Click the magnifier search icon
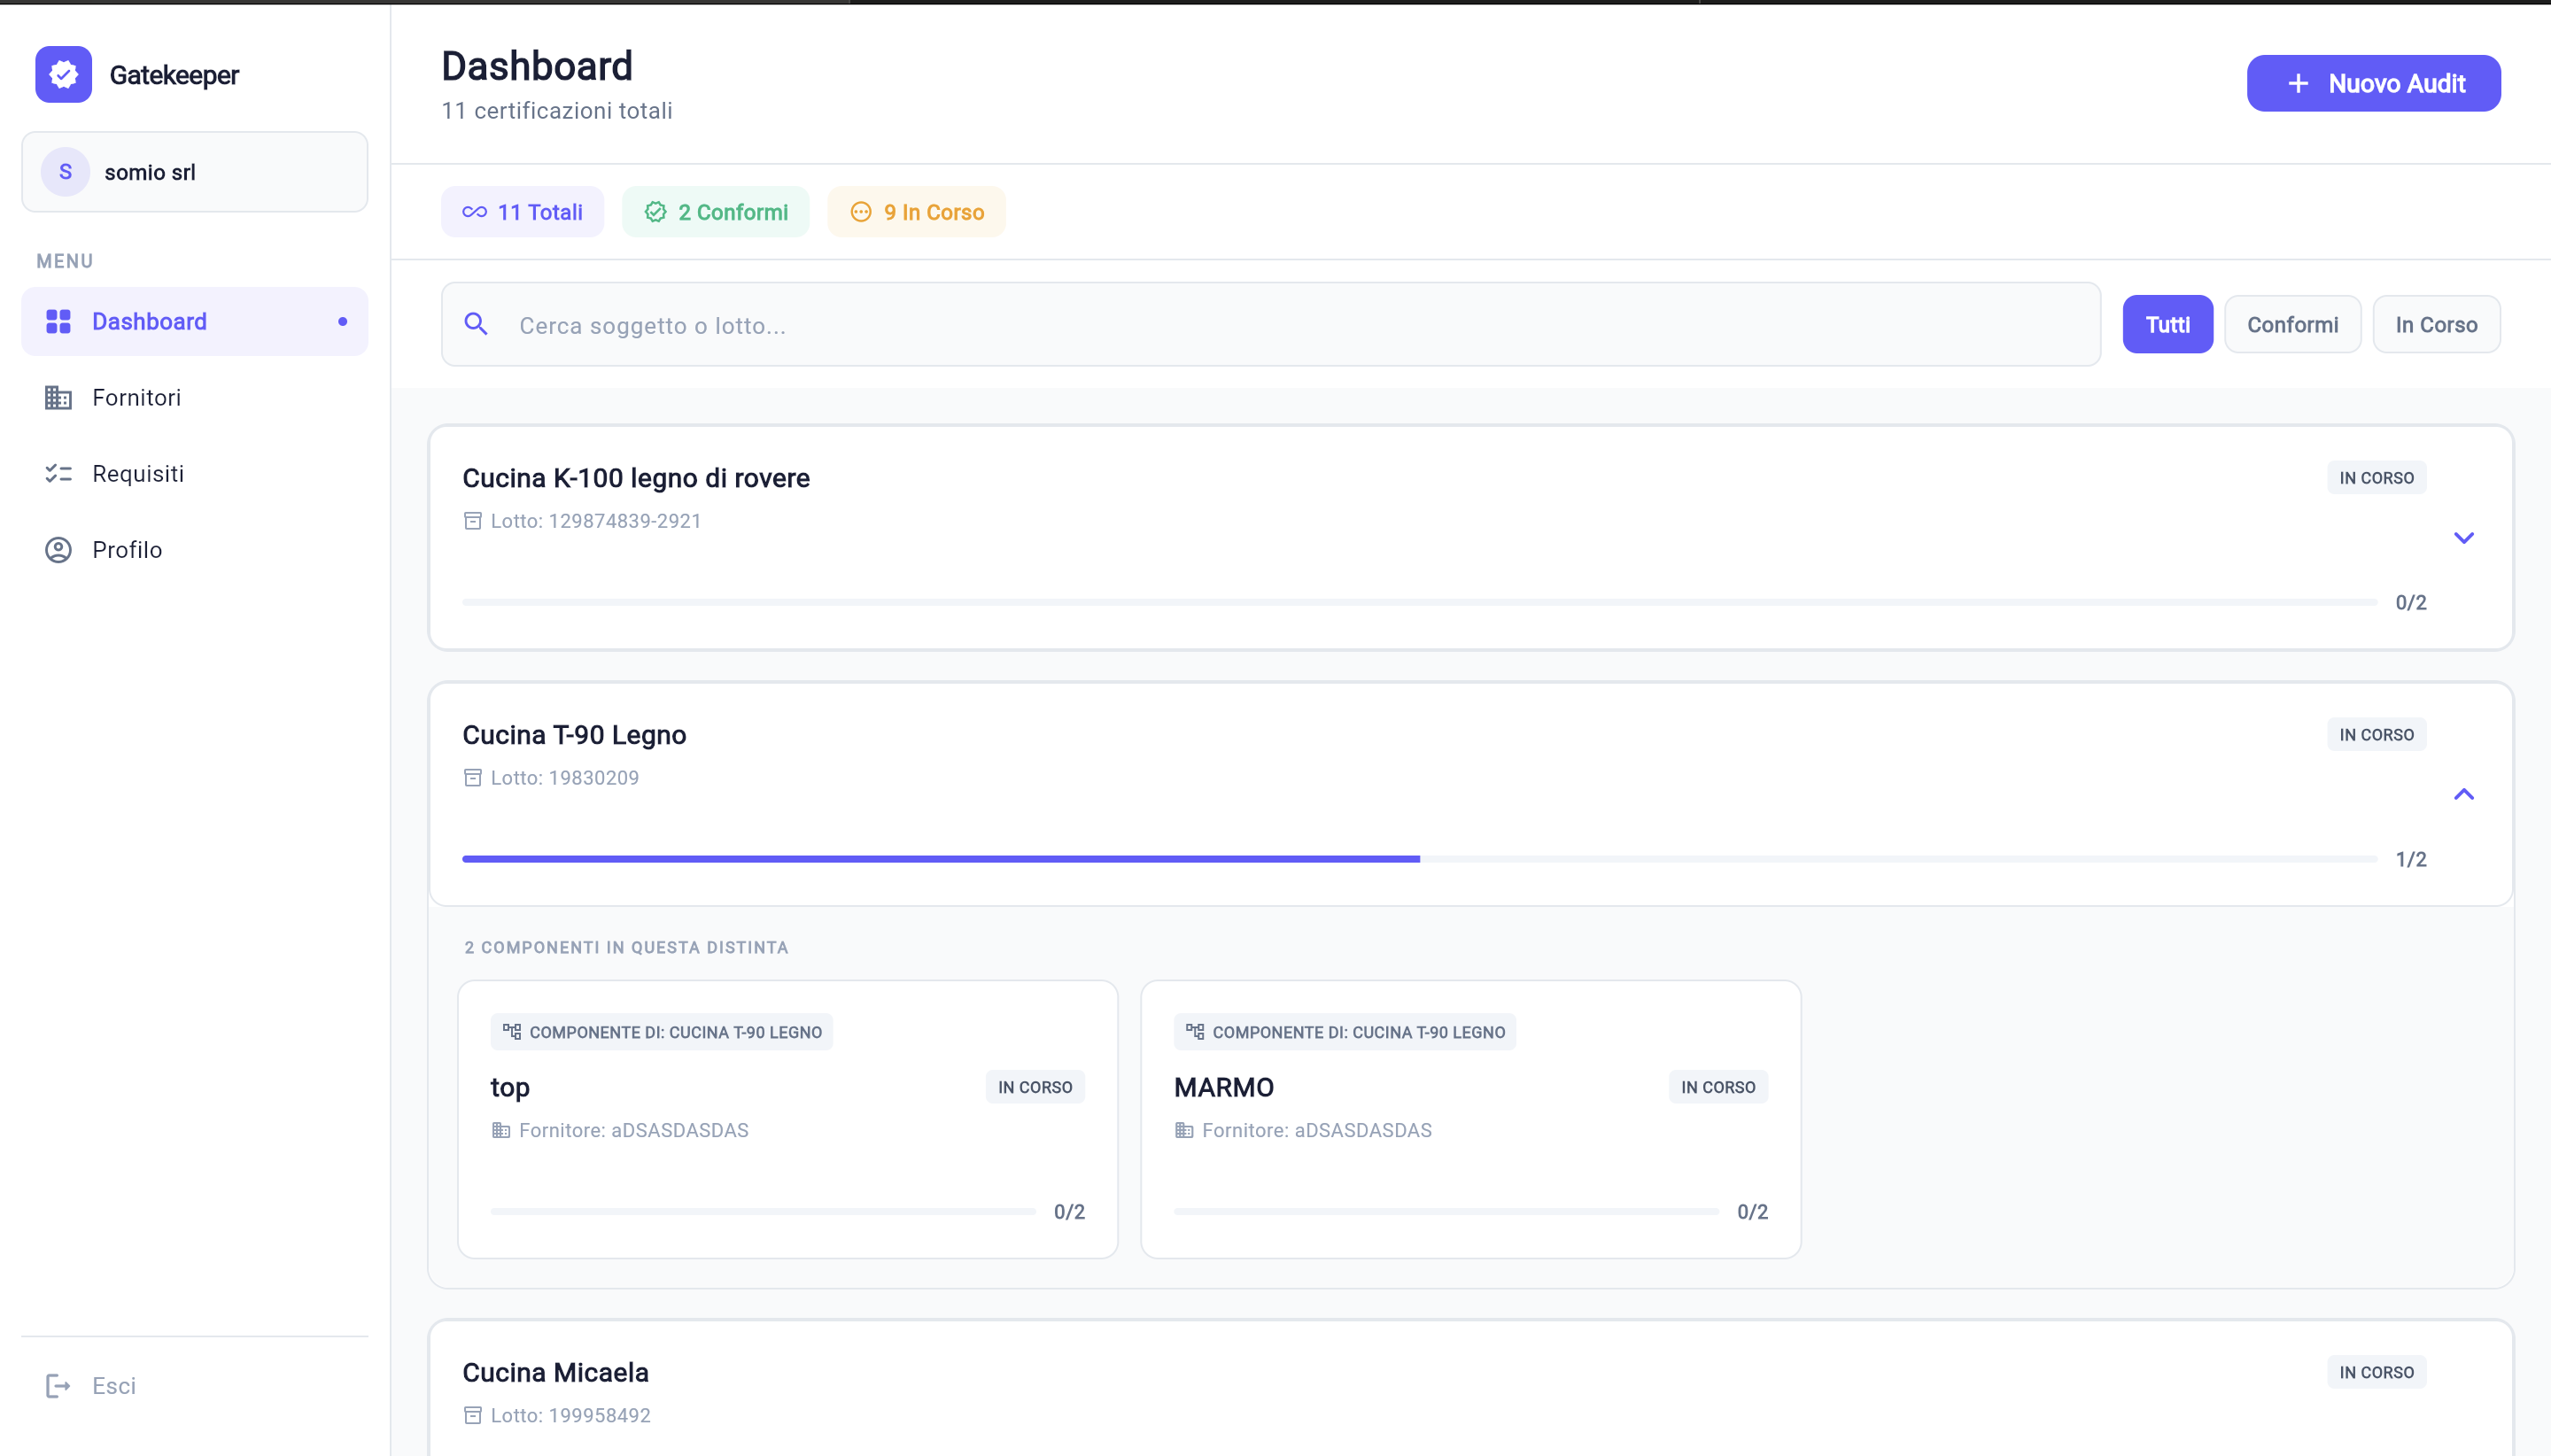Viewport: 2551px width, 1456px height. tap(476, 324)
